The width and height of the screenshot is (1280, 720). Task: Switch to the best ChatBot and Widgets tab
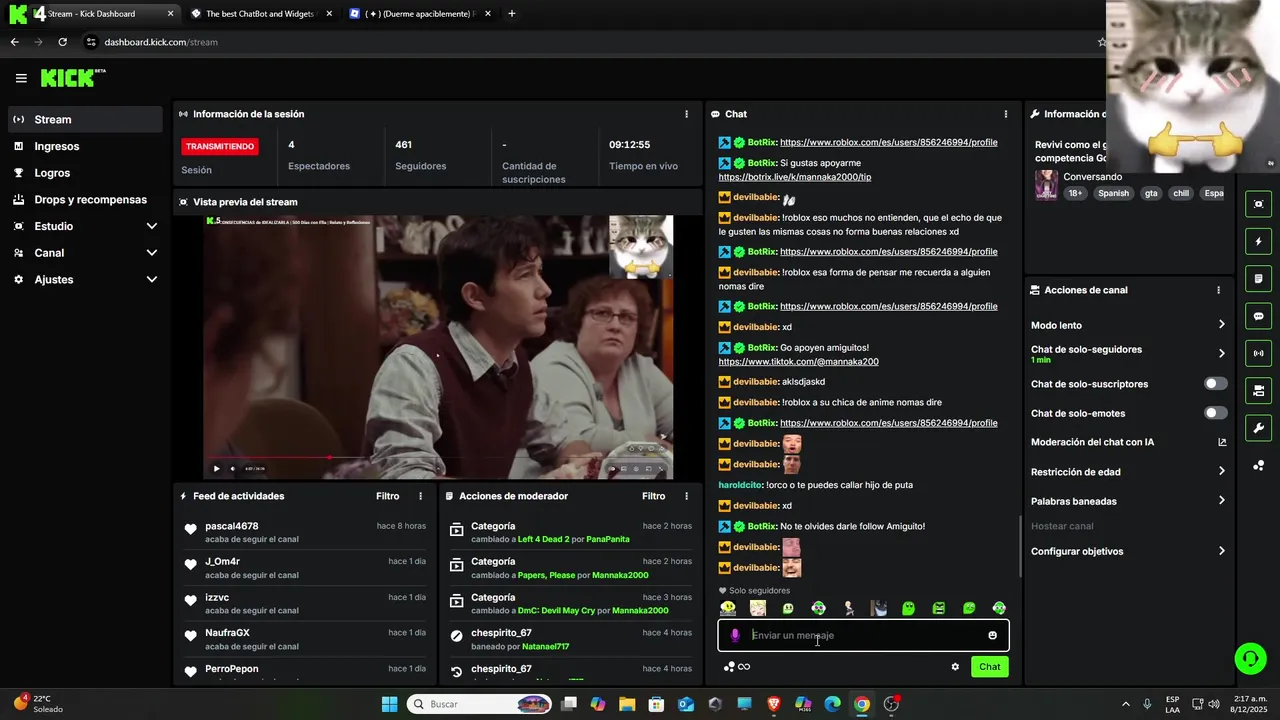(259, 14)
